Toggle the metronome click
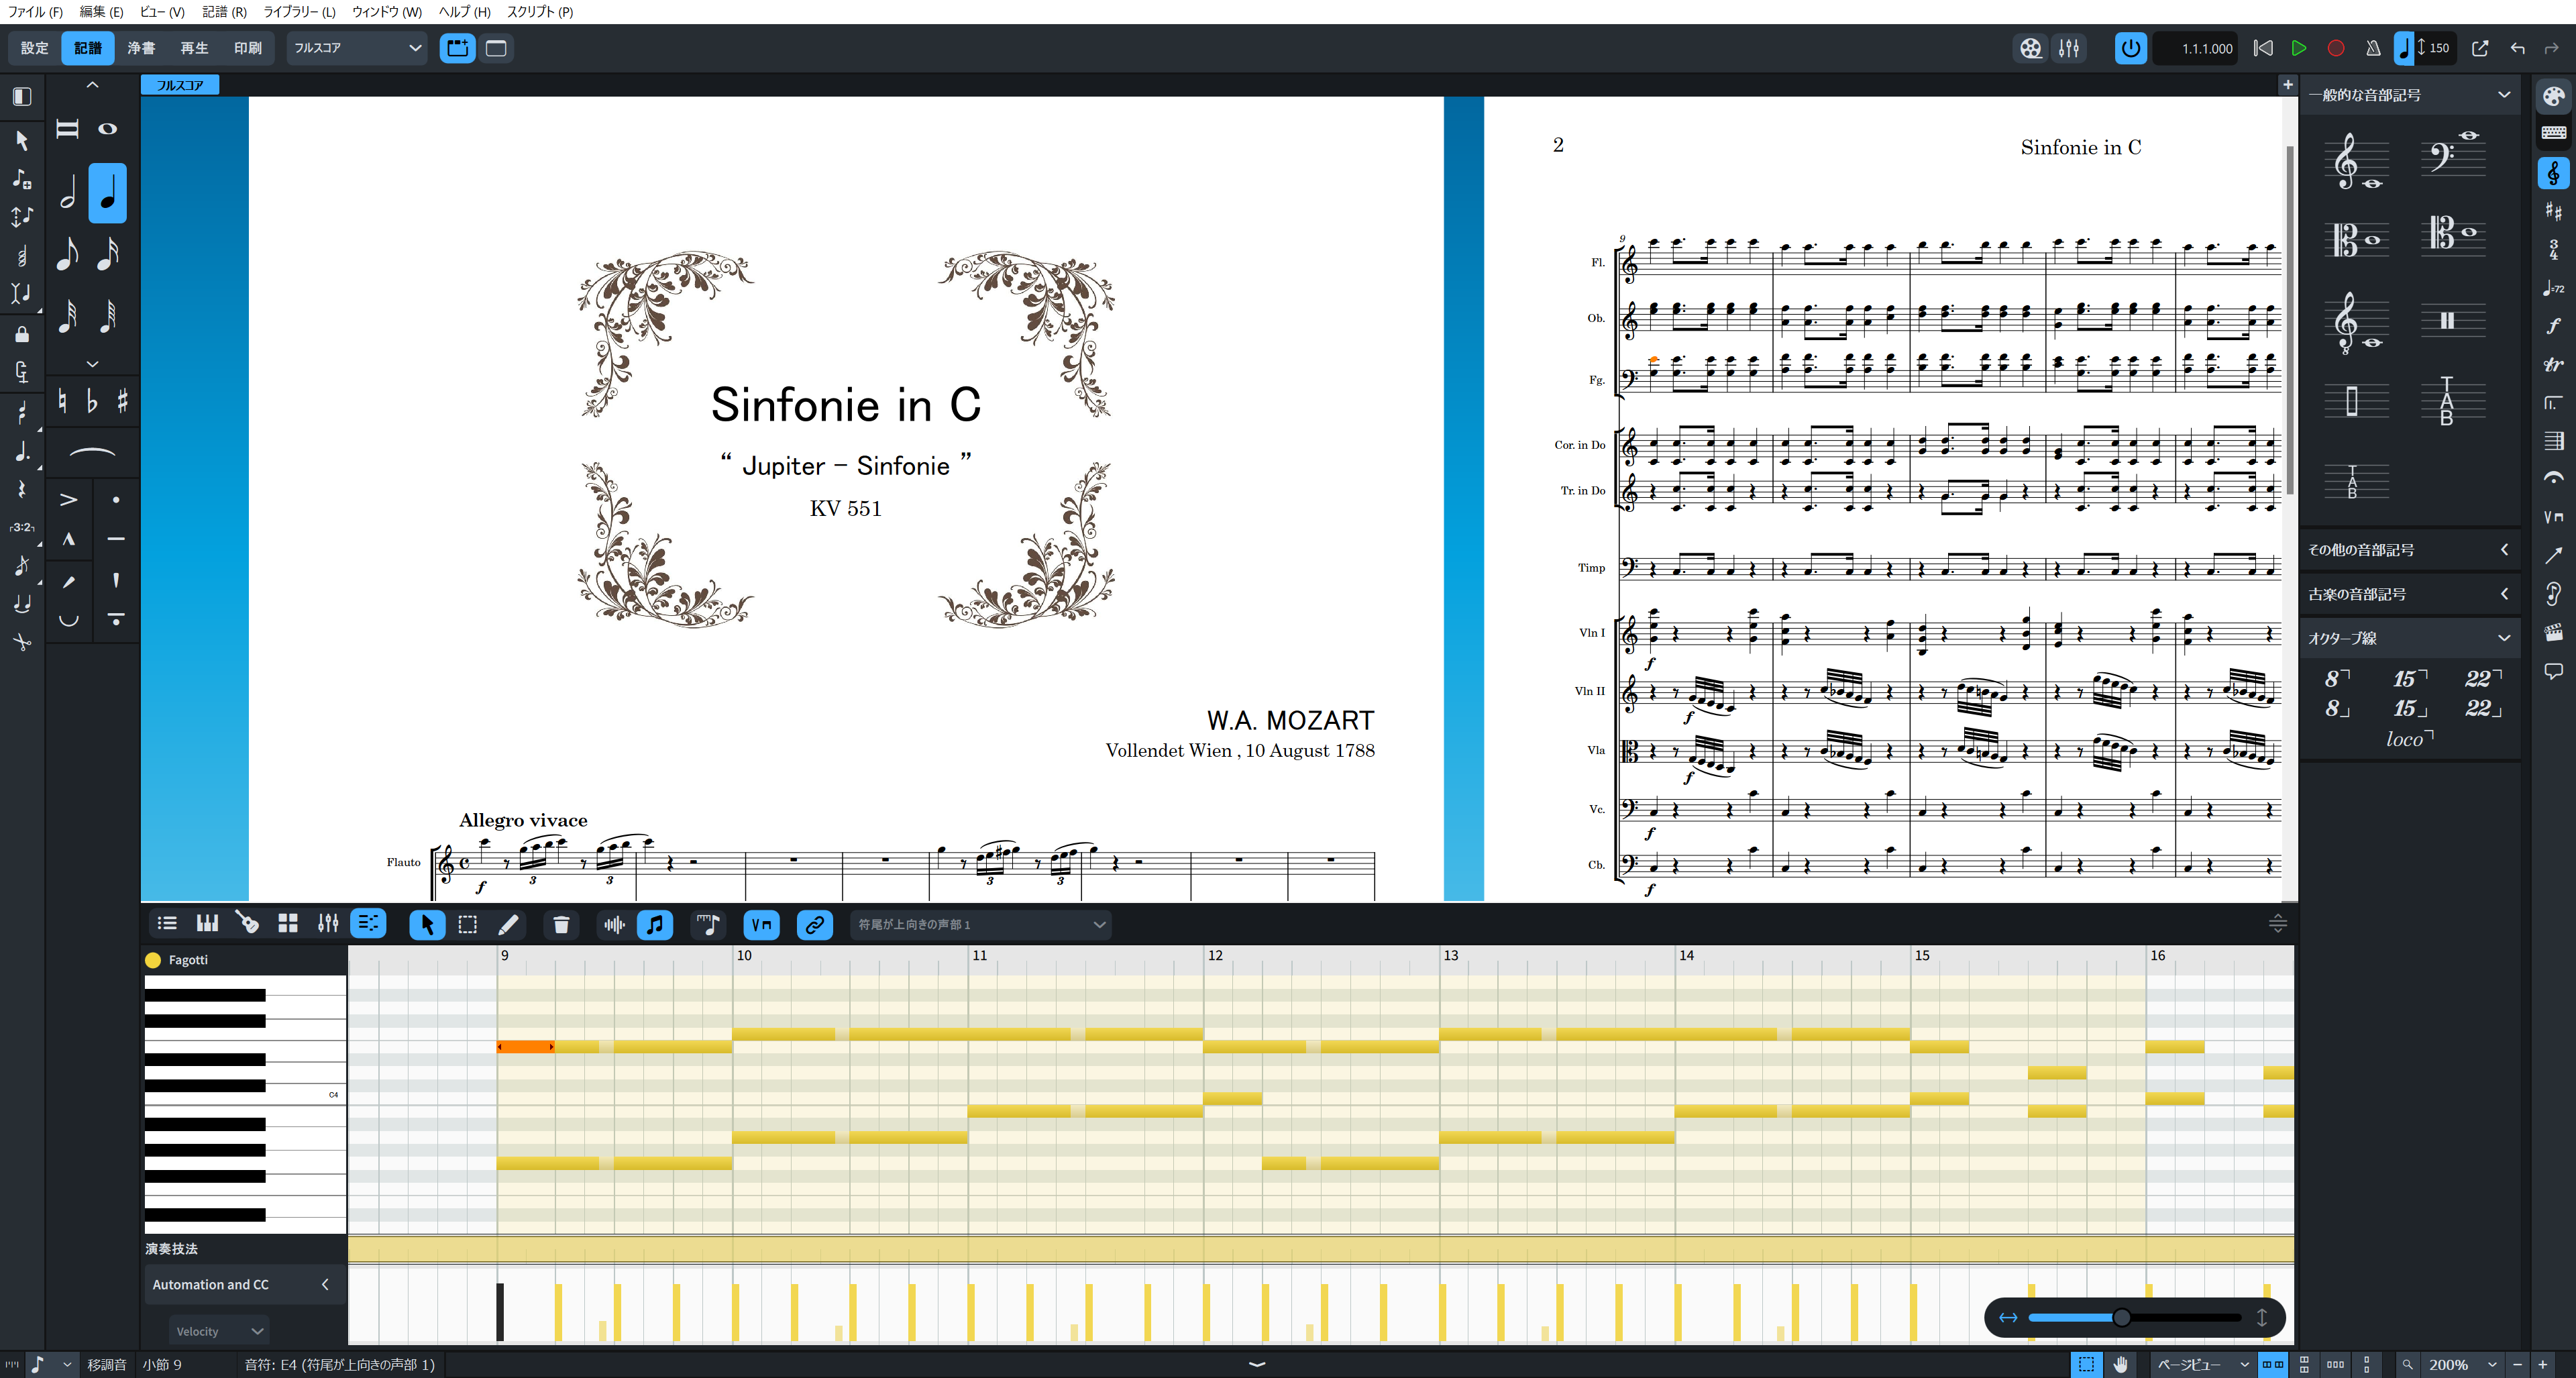The height and width of the screenshot is (1378, 2576). [2373, 48]
